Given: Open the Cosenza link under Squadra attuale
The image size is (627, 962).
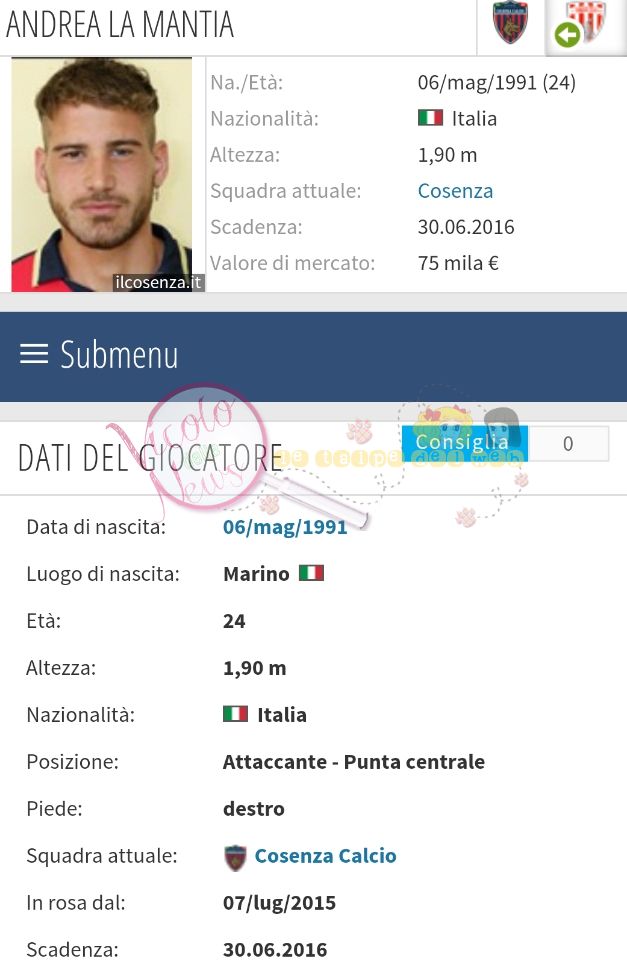Looking at the screenshot, I should click(455, 191).
